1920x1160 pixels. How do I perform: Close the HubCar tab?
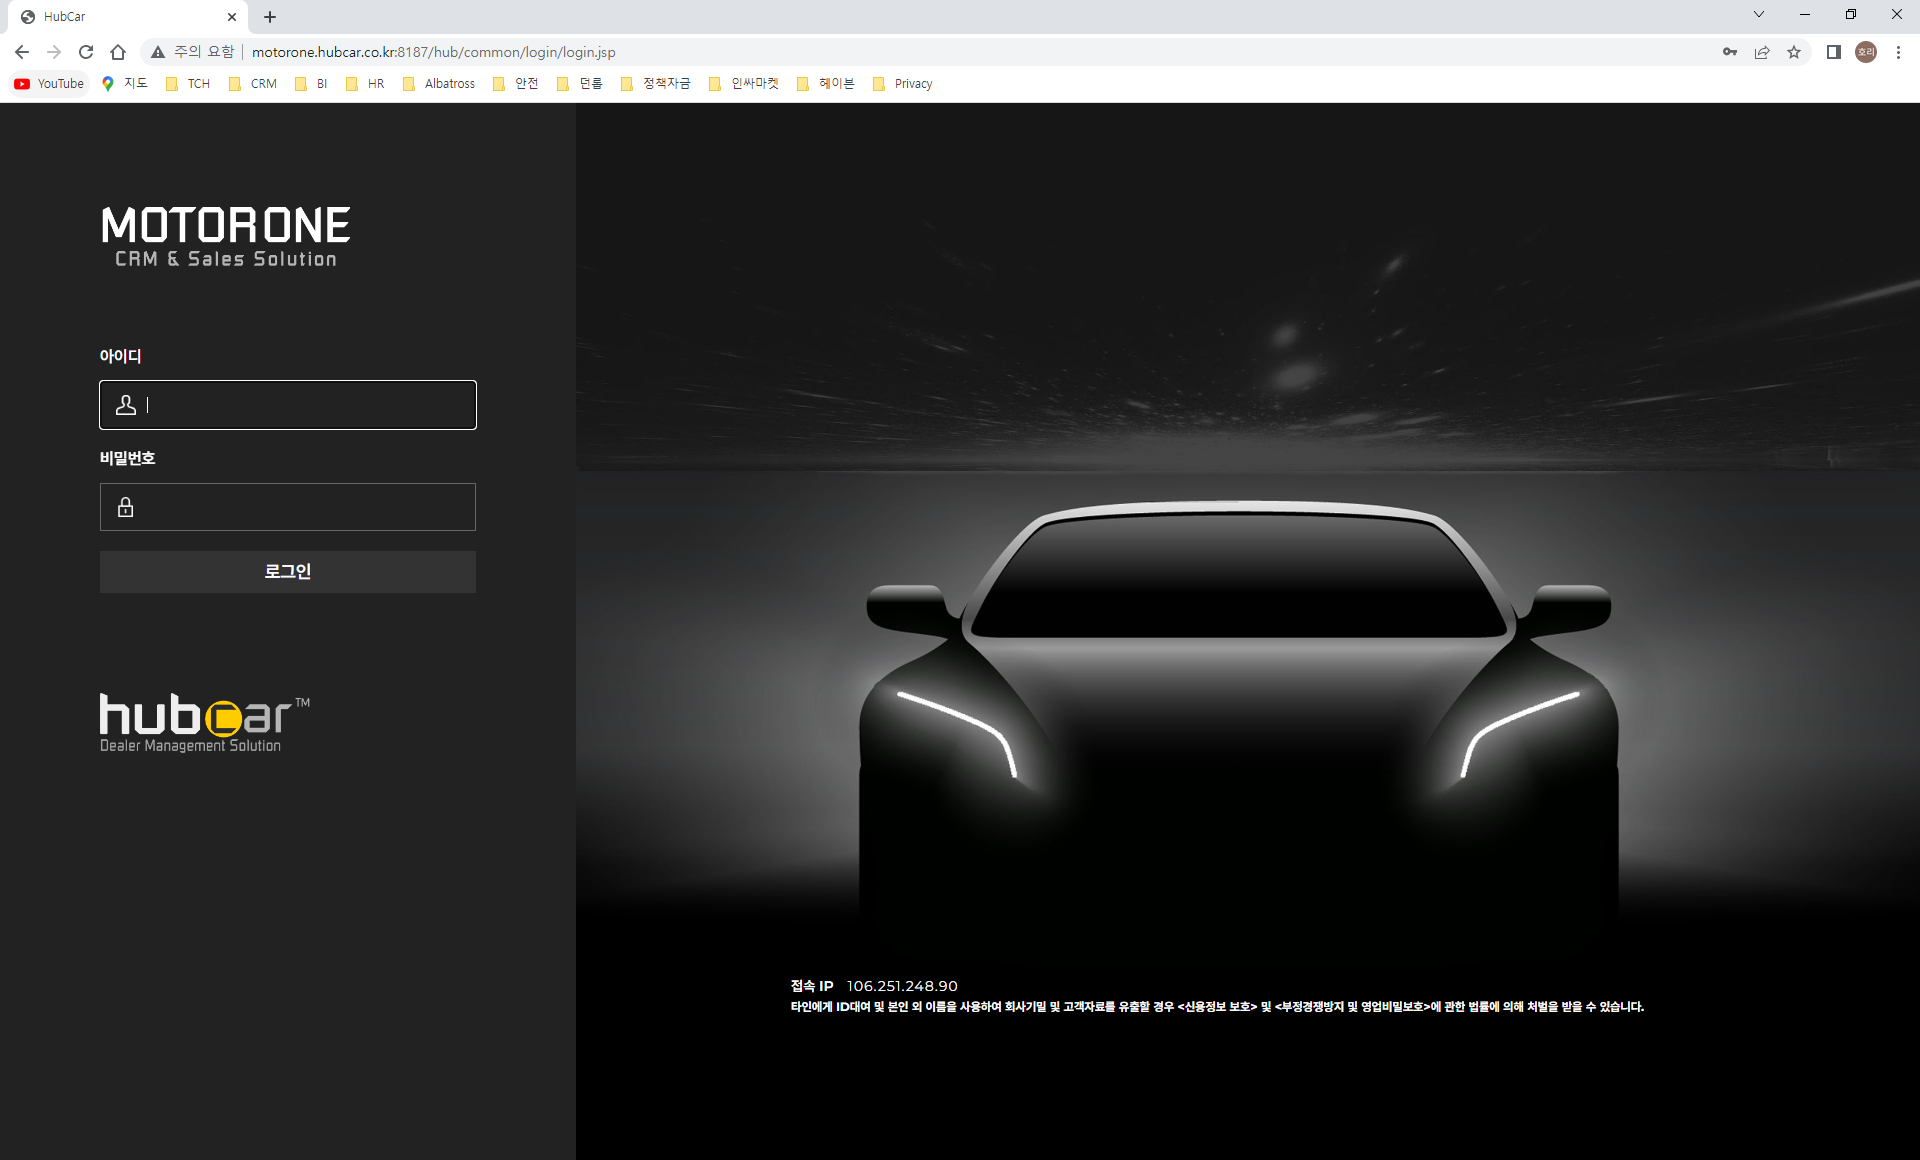point(232,17)
